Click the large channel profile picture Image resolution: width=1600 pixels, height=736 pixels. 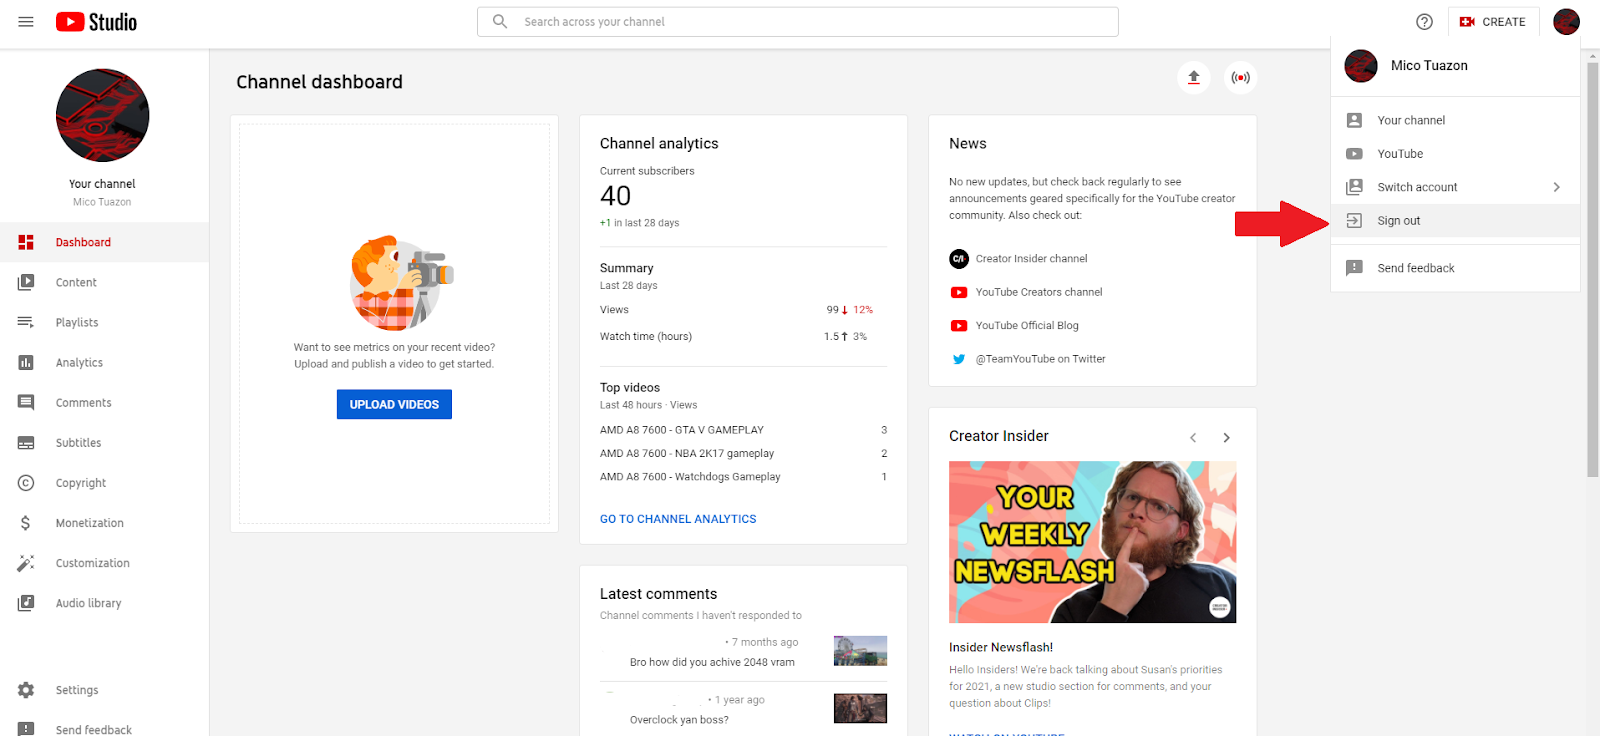click(x=102, y=115)
